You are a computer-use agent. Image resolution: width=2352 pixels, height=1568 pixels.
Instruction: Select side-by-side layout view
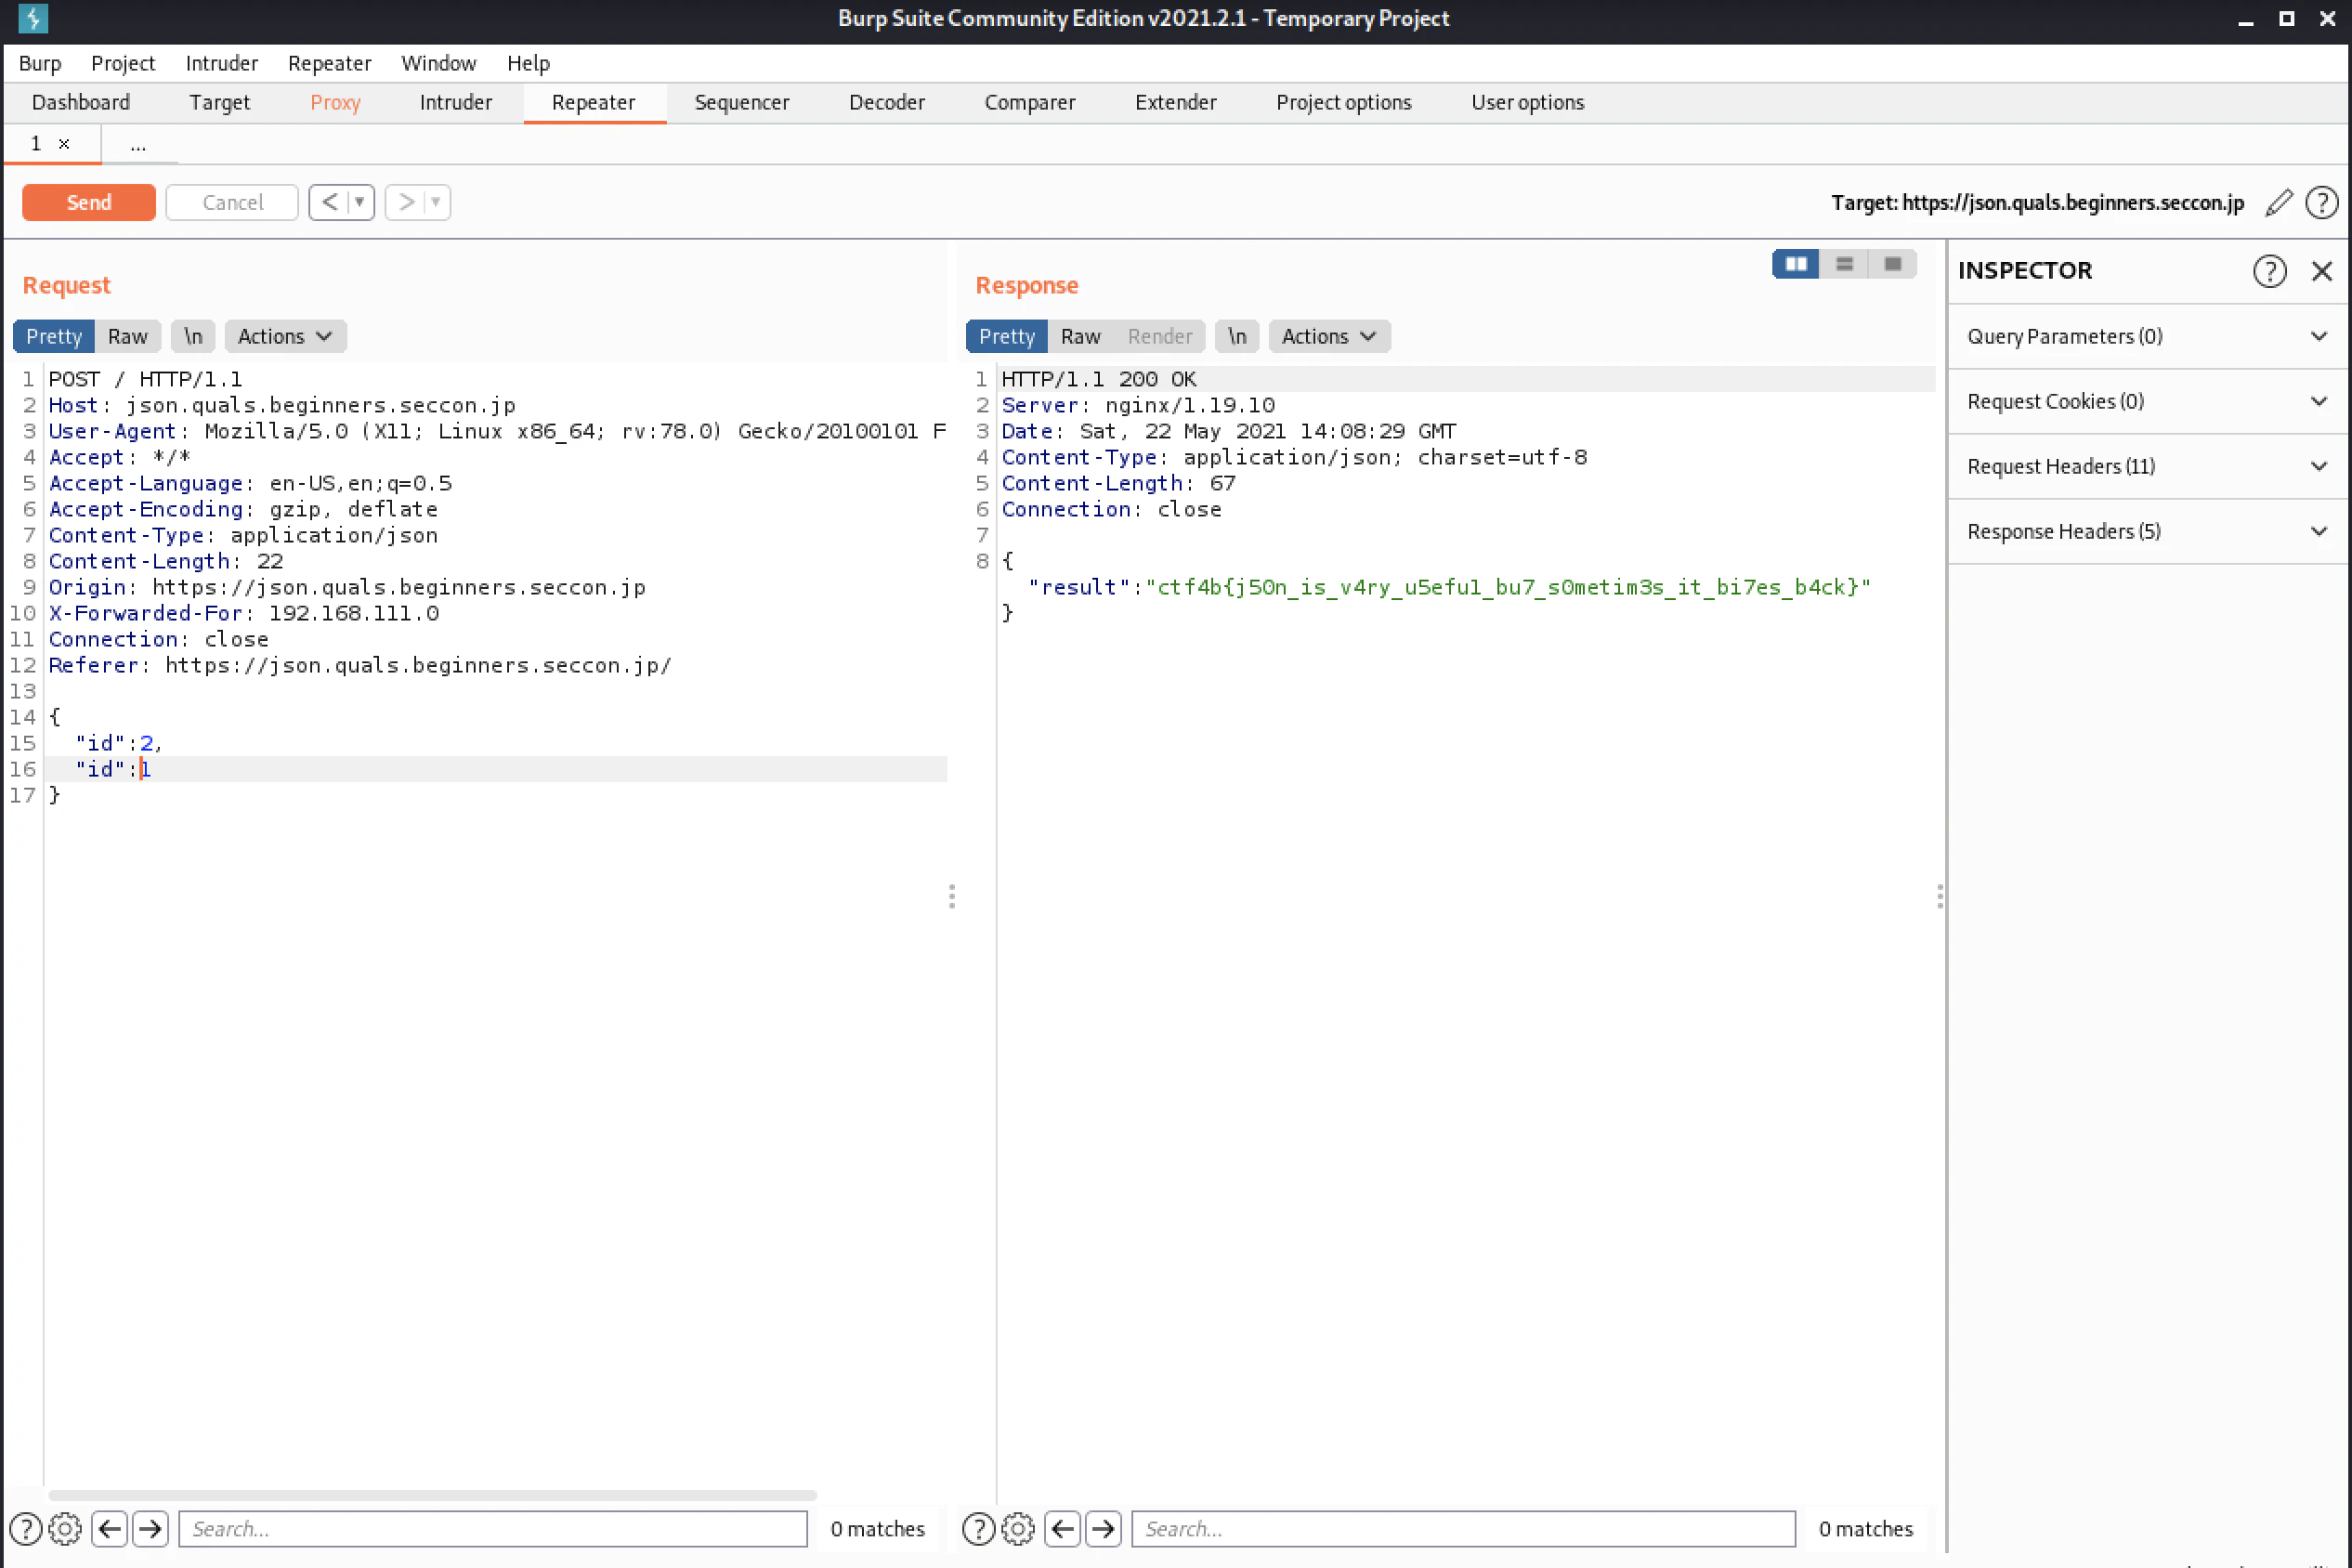tap(1796, 264)
